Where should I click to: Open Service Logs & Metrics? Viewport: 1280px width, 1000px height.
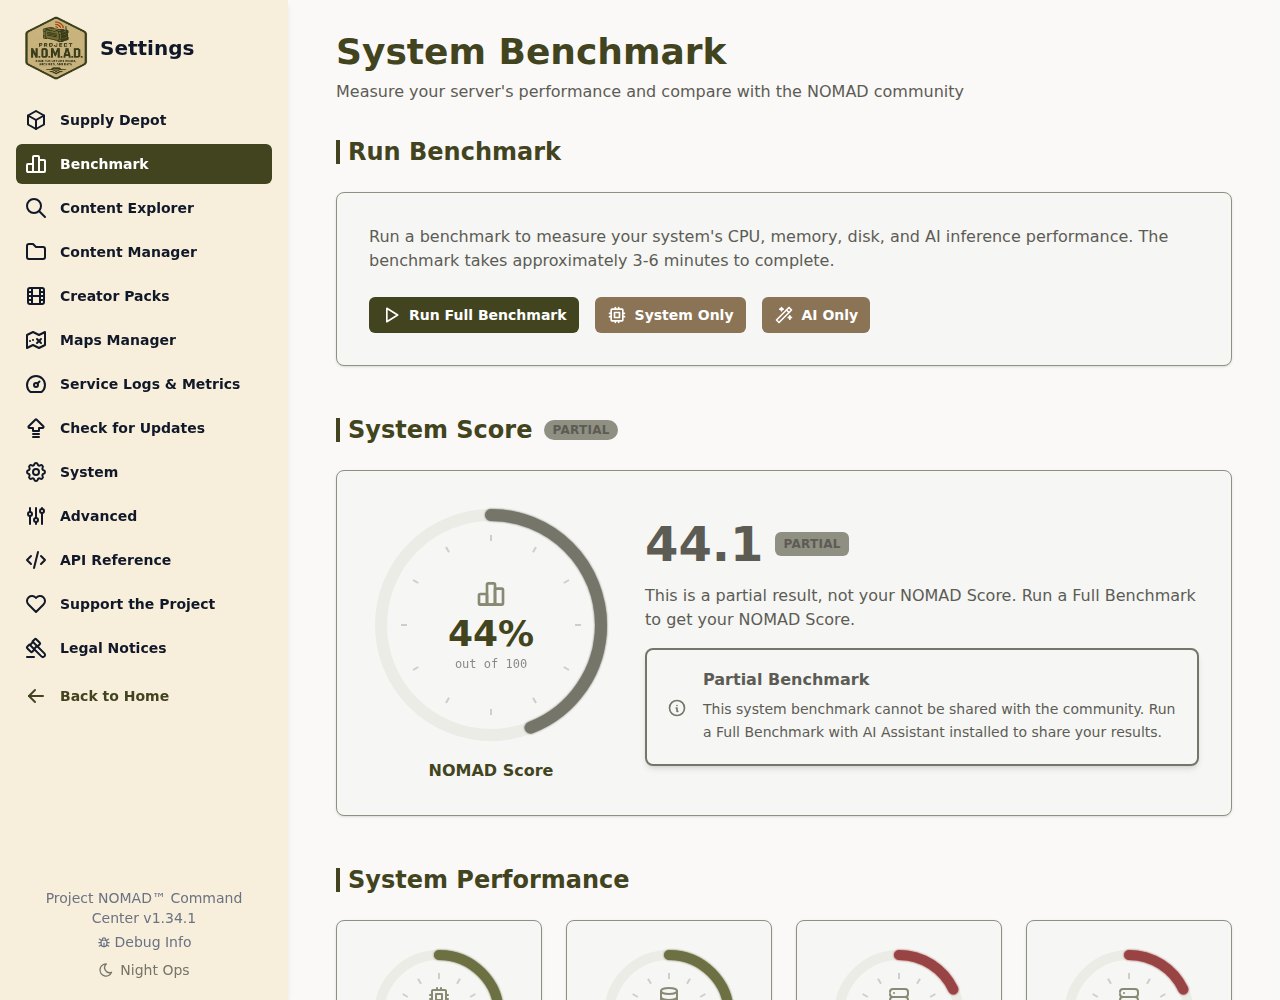pyautogui.click(x=144, y=384)
